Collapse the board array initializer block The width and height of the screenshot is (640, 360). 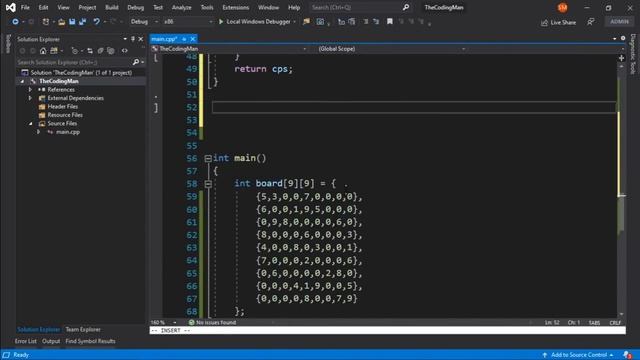coord(208,184)
